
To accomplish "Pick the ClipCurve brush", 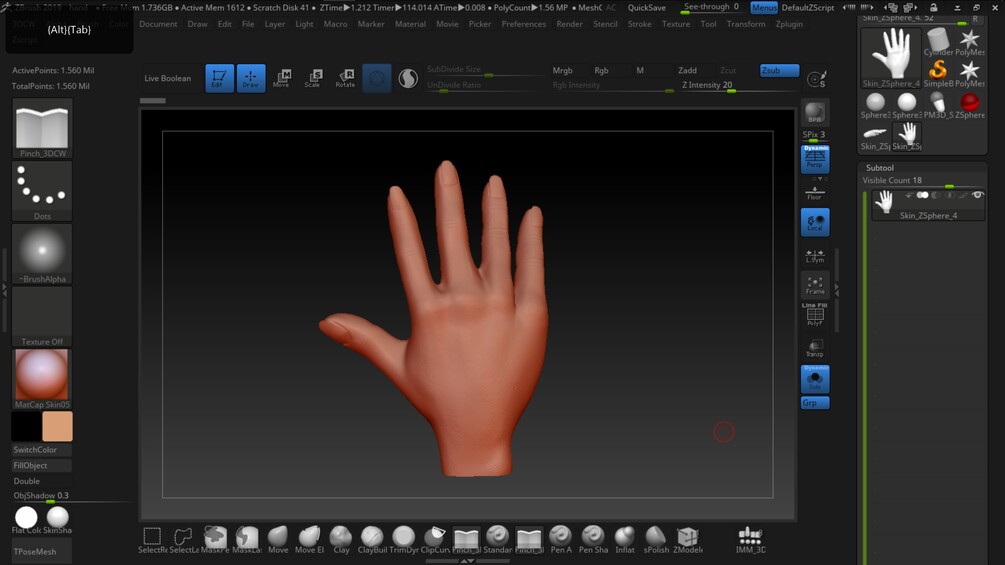I will pos(435,540).
